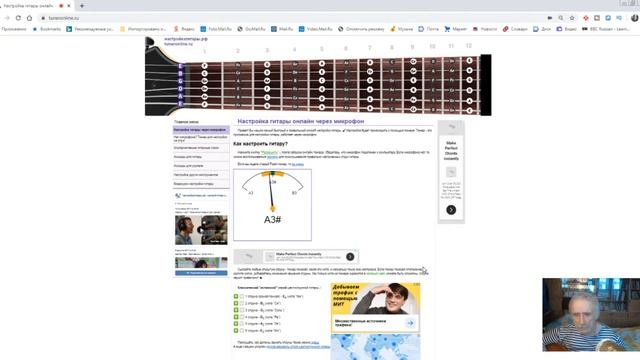Click the top purple E string label
The height and width of the screenshot is (360, 640).
coord(180,66)
